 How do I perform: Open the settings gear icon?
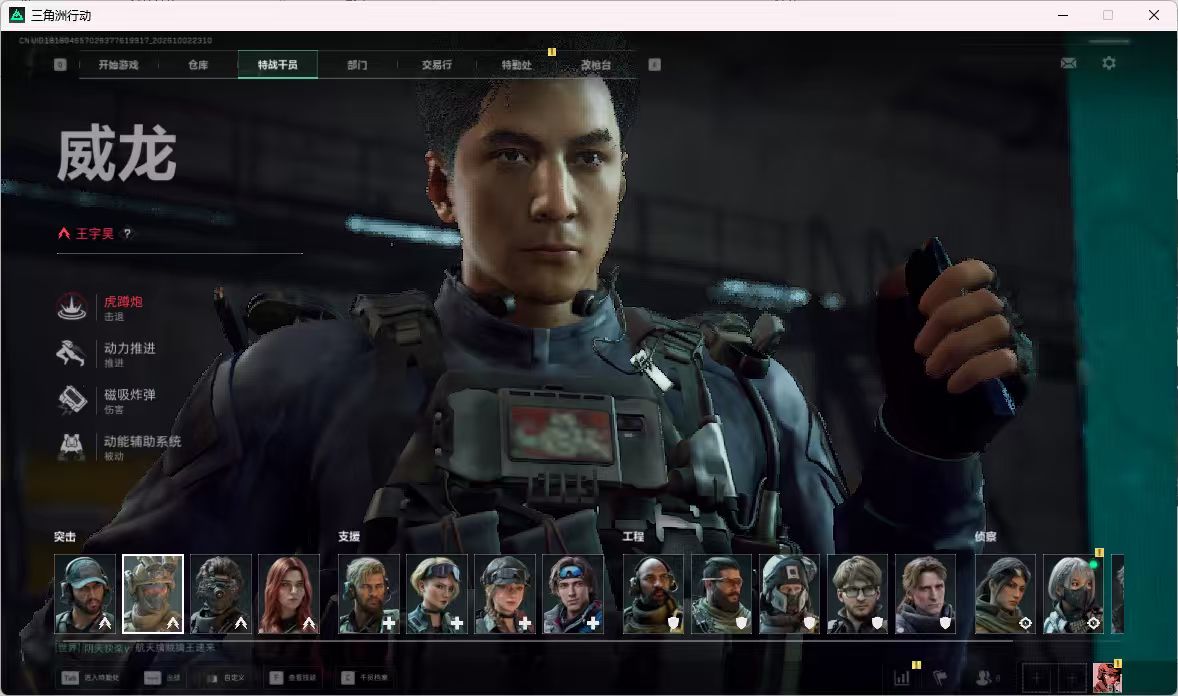1109,63
